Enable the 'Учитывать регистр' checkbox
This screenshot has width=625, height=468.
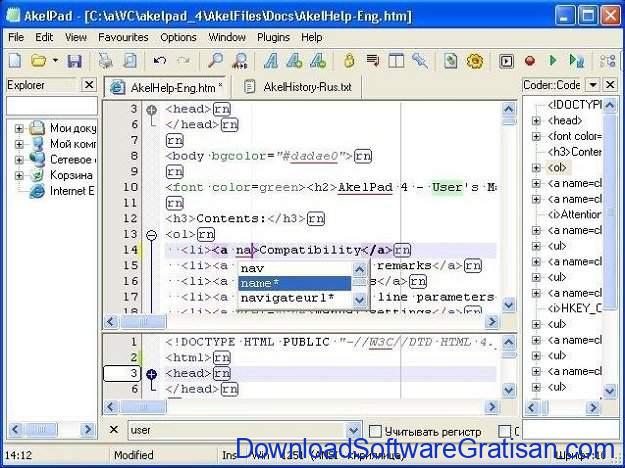tap(375, 431)
